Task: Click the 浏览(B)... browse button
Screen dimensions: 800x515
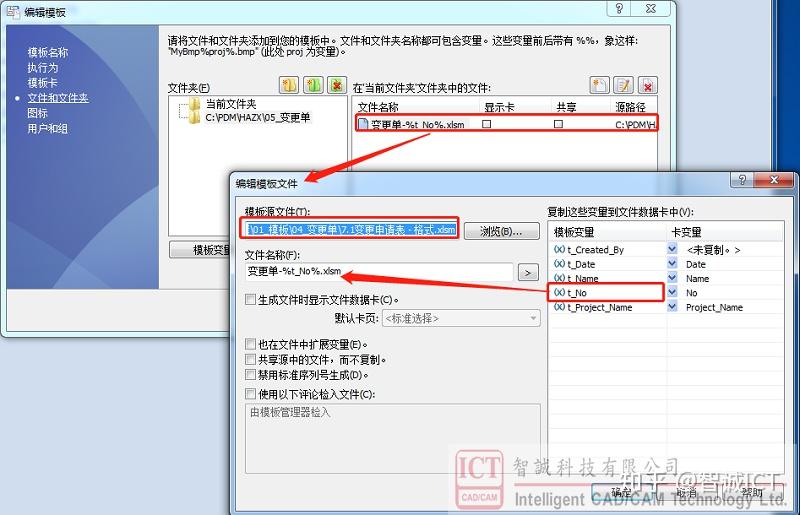Action: [x=502, y=231]
